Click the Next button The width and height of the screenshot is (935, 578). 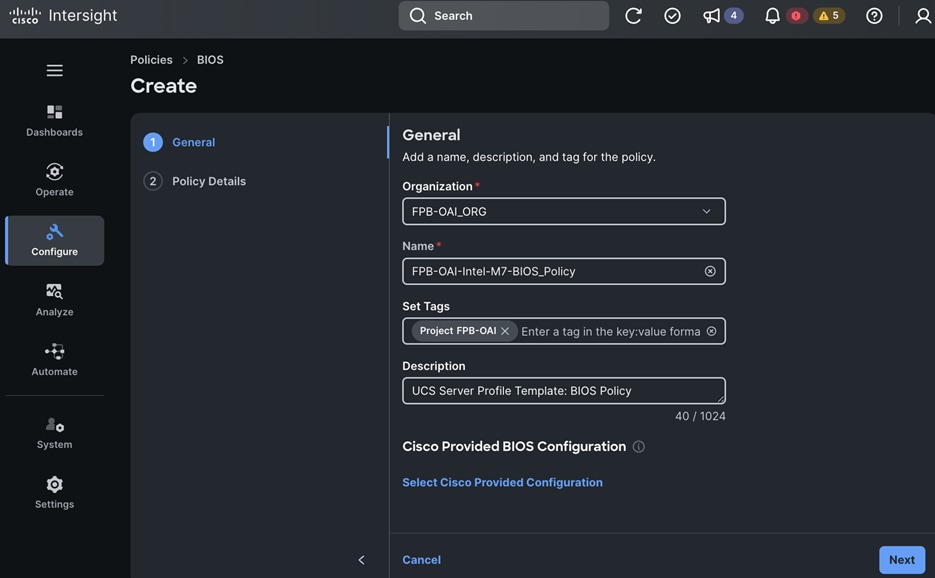pyautogui.click(x=902, y=560)
